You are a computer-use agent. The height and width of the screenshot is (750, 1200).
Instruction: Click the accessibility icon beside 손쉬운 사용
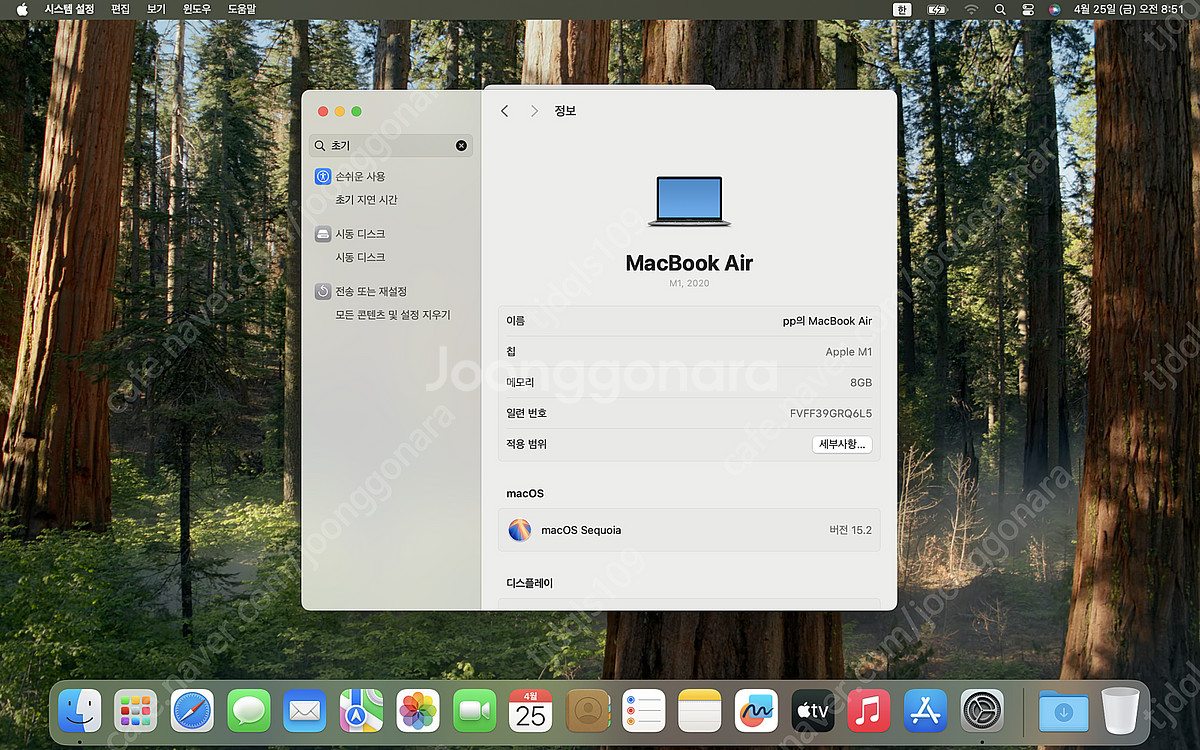[x=323, y=176]
